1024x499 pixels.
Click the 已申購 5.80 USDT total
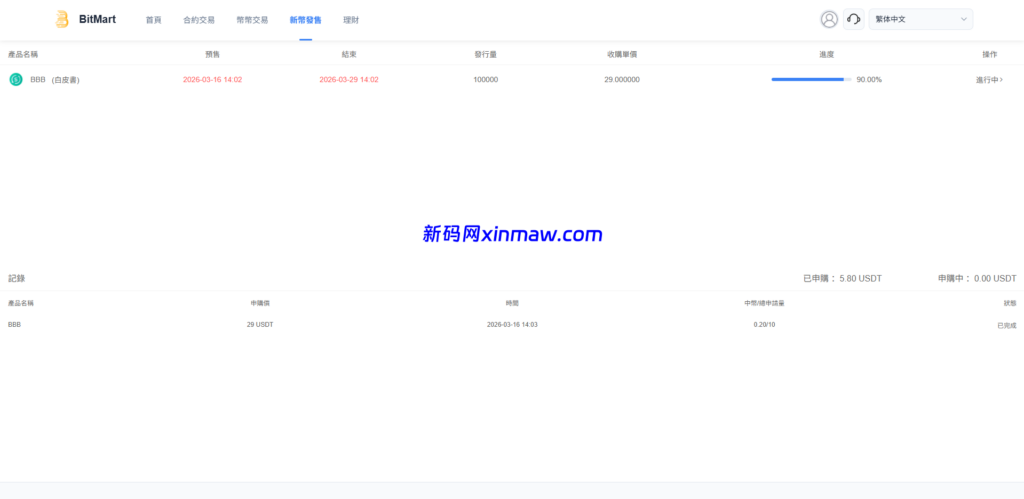point(842,278)
